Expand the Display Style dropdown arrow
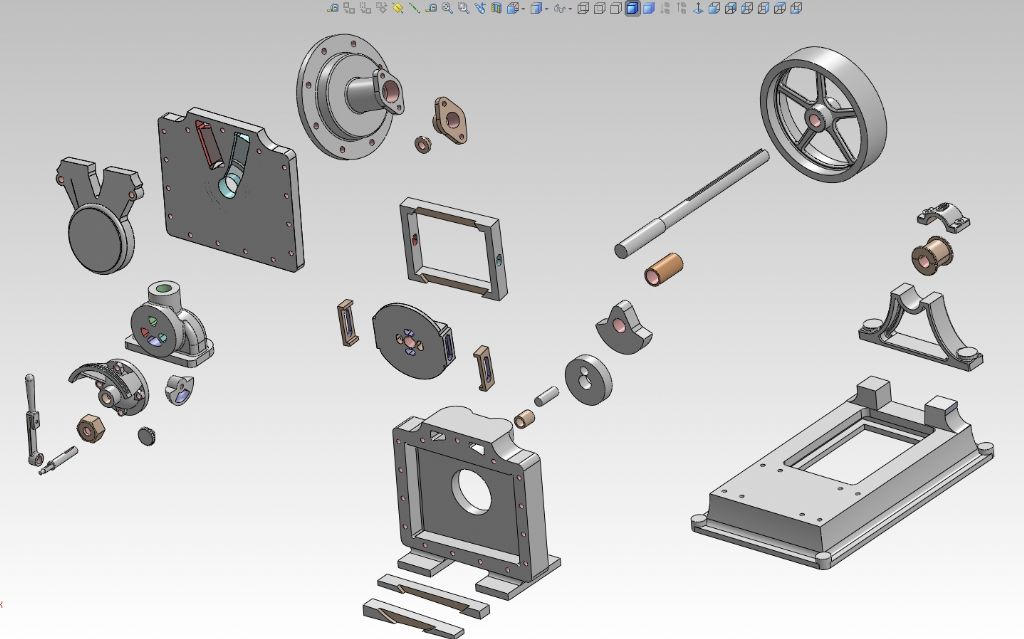This screenshot has width=1024, height=639. [x=546, y=9]
